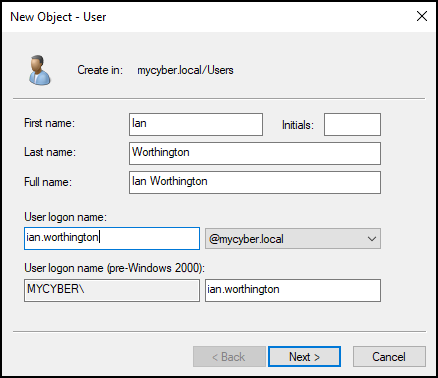Click the MYCYBER\ domain prefix box
Screen dimensions: 438x378
pyautogui.click(x=112, y=290)
